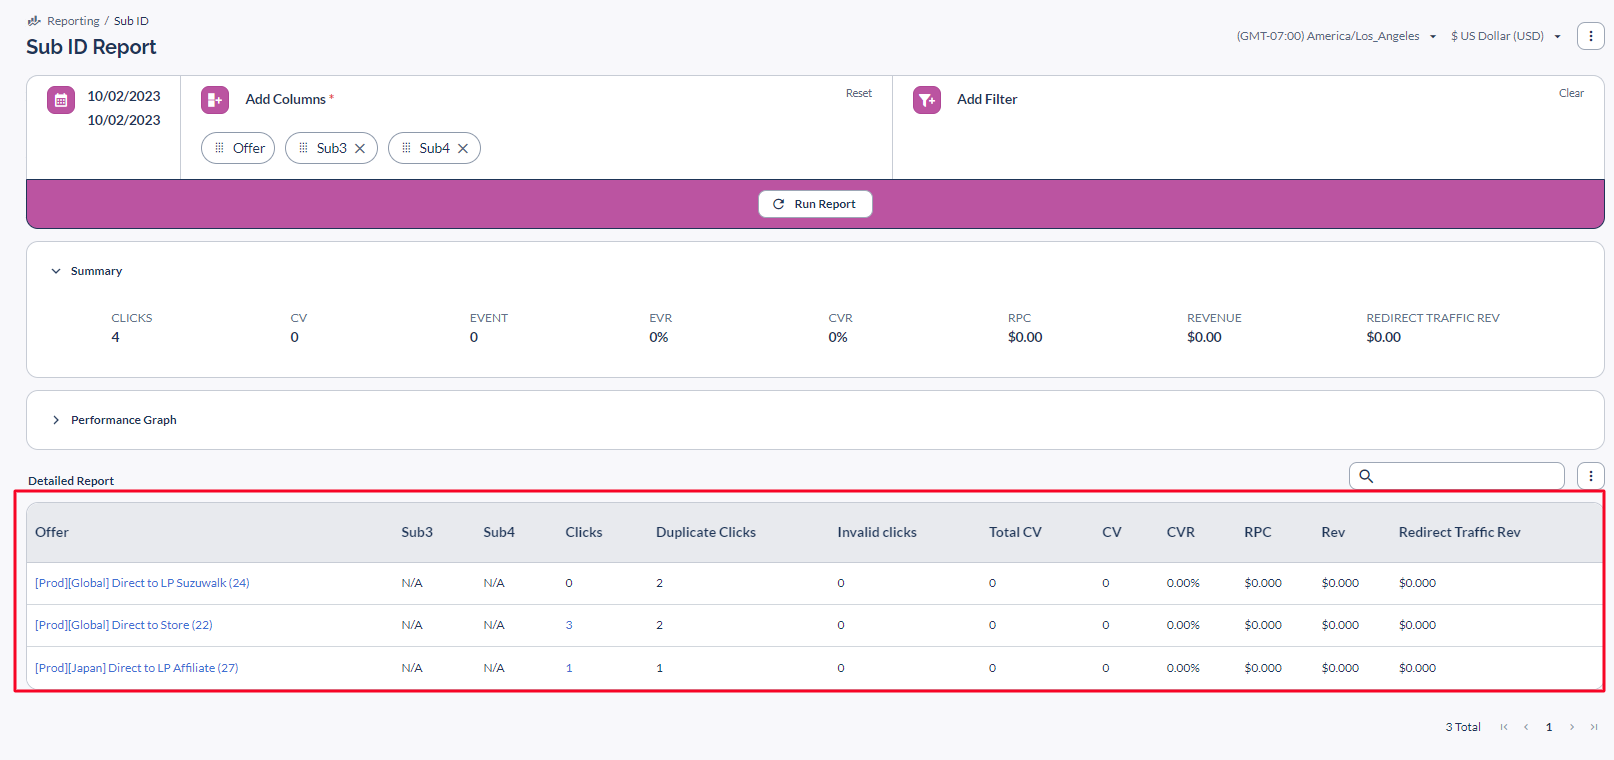Remove the Sub4 column chip

[x=463, y=149]
